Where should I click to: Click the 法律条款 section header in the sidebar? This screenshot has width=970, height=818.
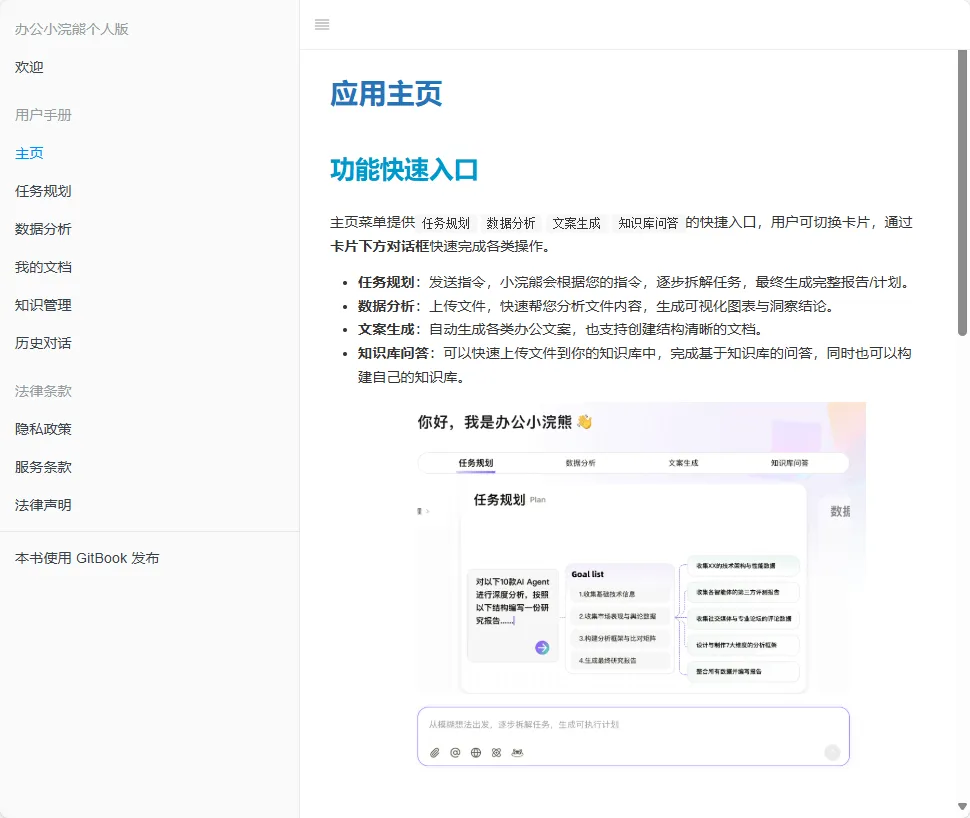(43, 391)
